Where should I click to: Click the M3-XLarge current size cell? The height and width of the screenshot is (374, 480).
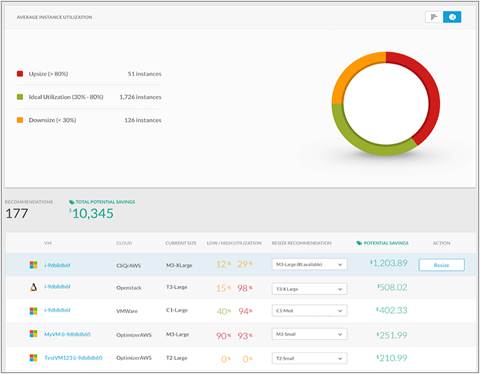tap(179, 265)
